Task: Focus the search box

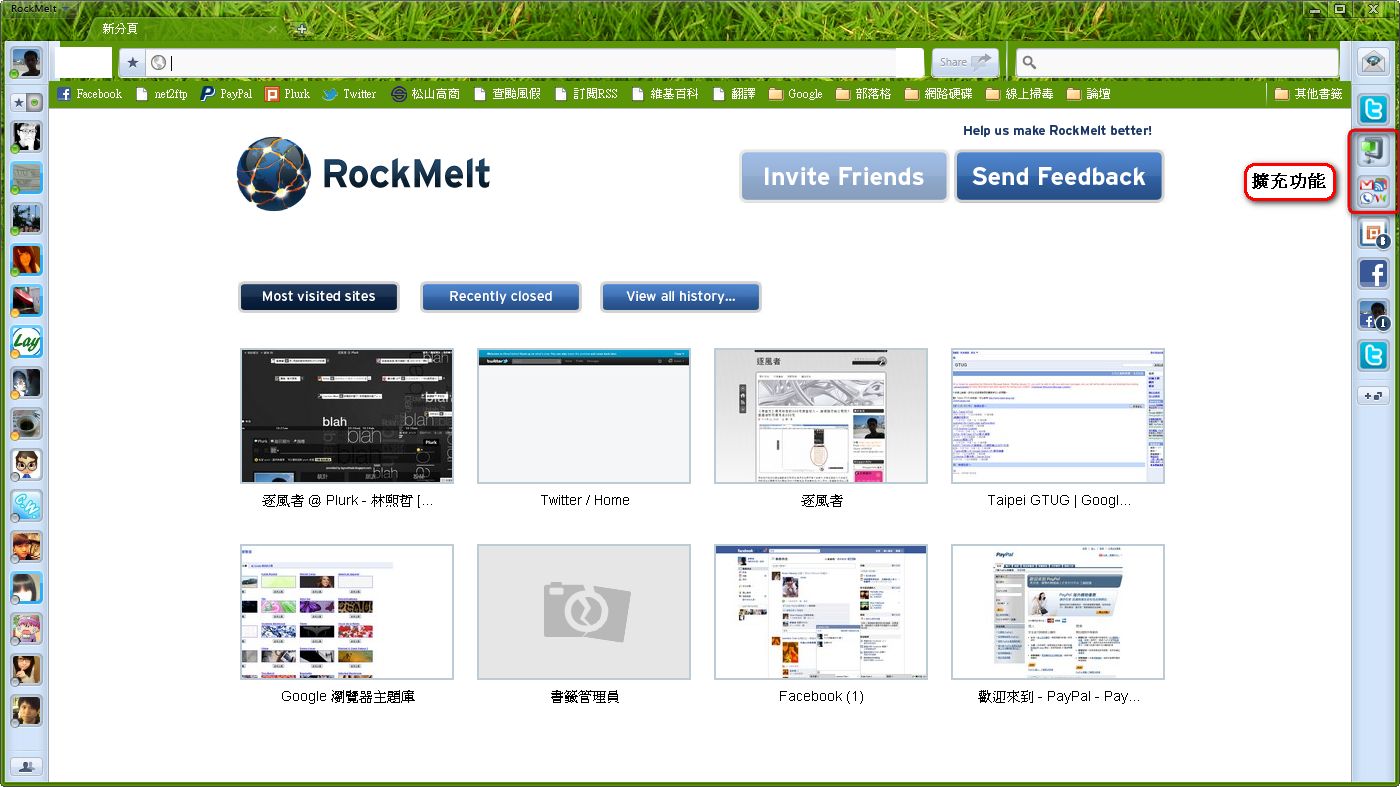Action: click(1177, 62)
